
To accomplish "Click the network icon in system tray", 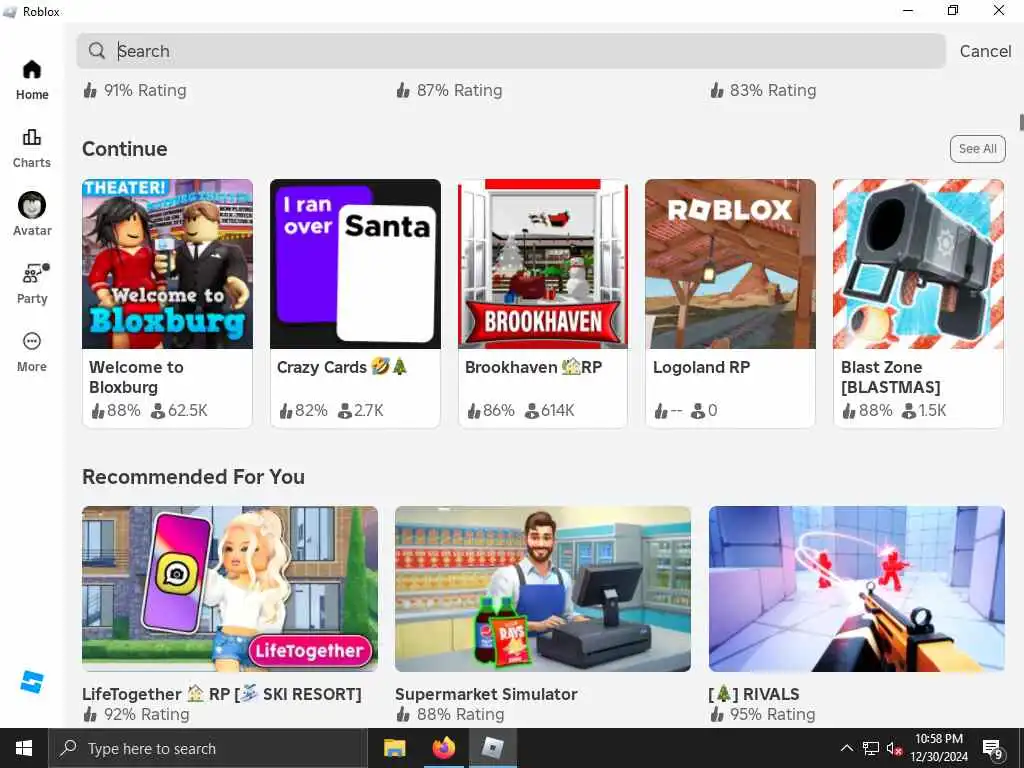I will pos(871,748).
